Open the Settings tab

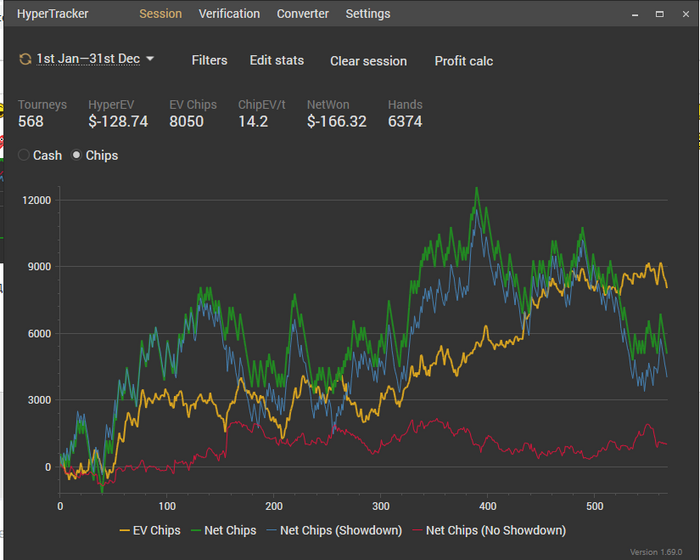(x=368, y=14)
